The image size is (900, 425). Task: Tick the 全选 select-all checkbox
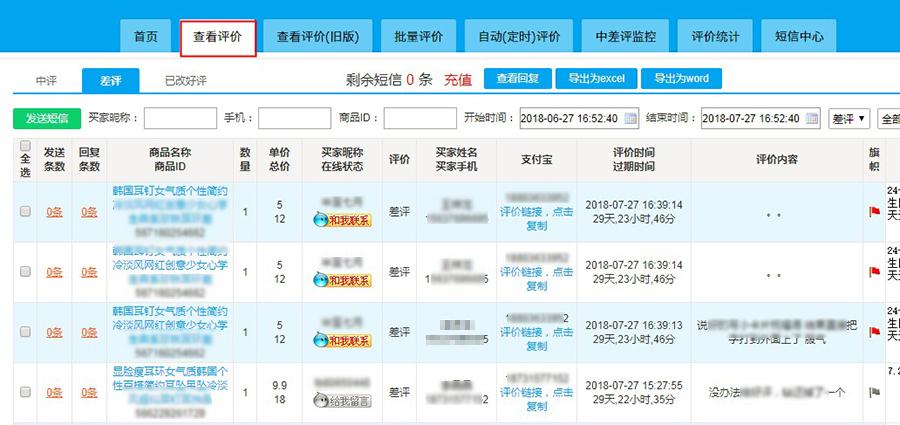[25, 146]
